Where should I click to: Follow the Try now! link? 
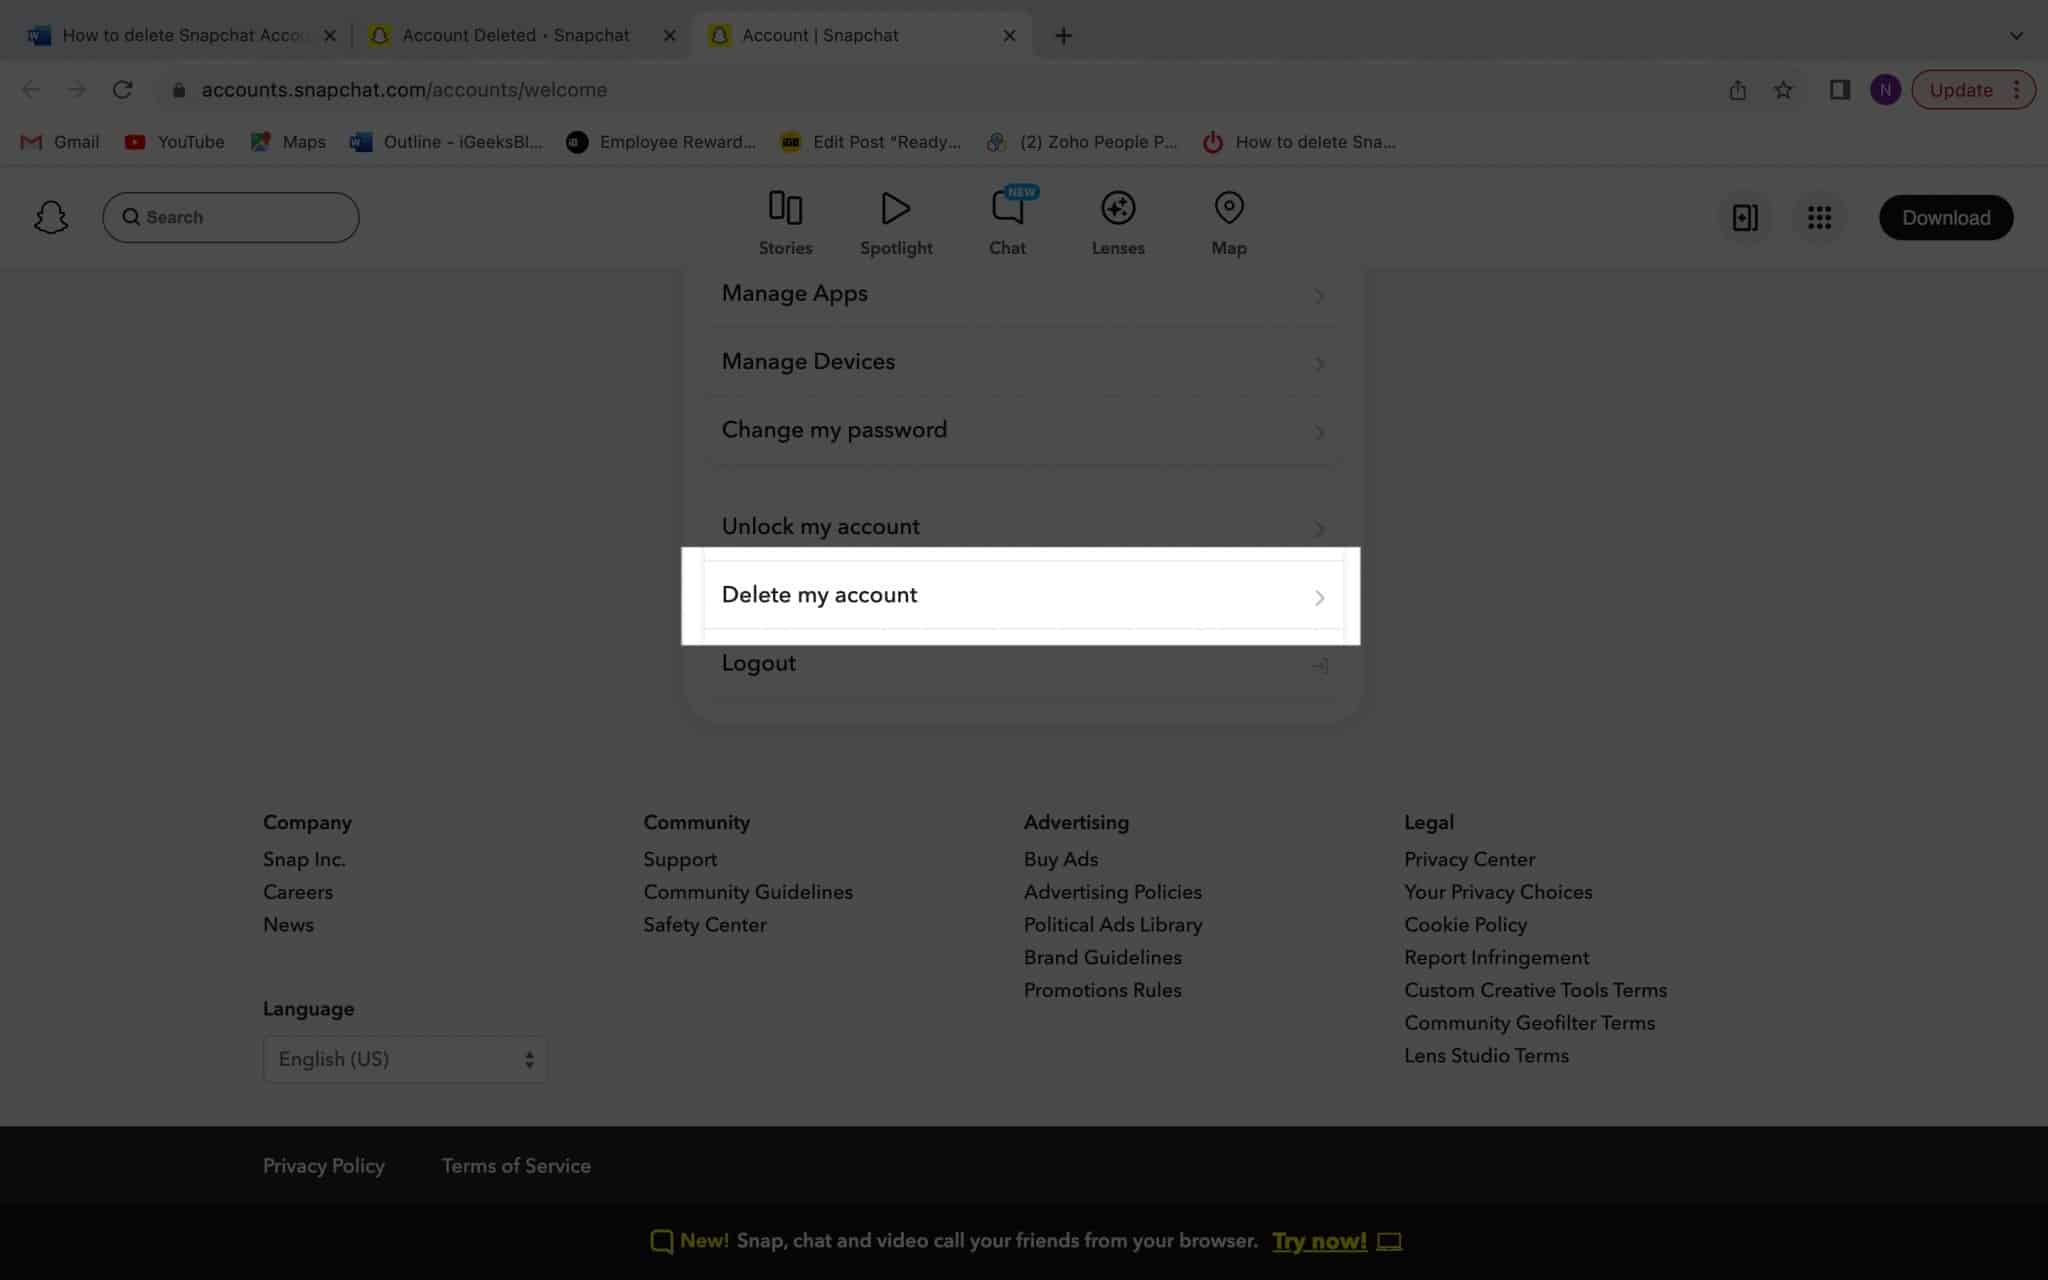click(x=1319, y=1241)
